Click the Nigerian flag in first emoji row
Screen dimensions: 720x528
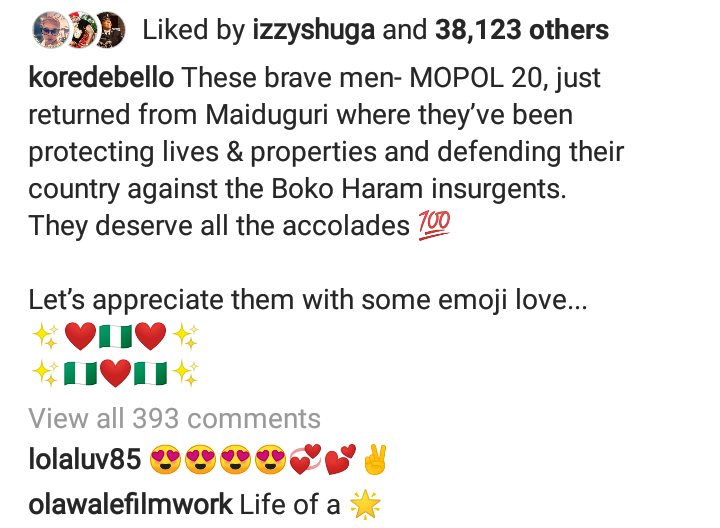pos(116,337)
